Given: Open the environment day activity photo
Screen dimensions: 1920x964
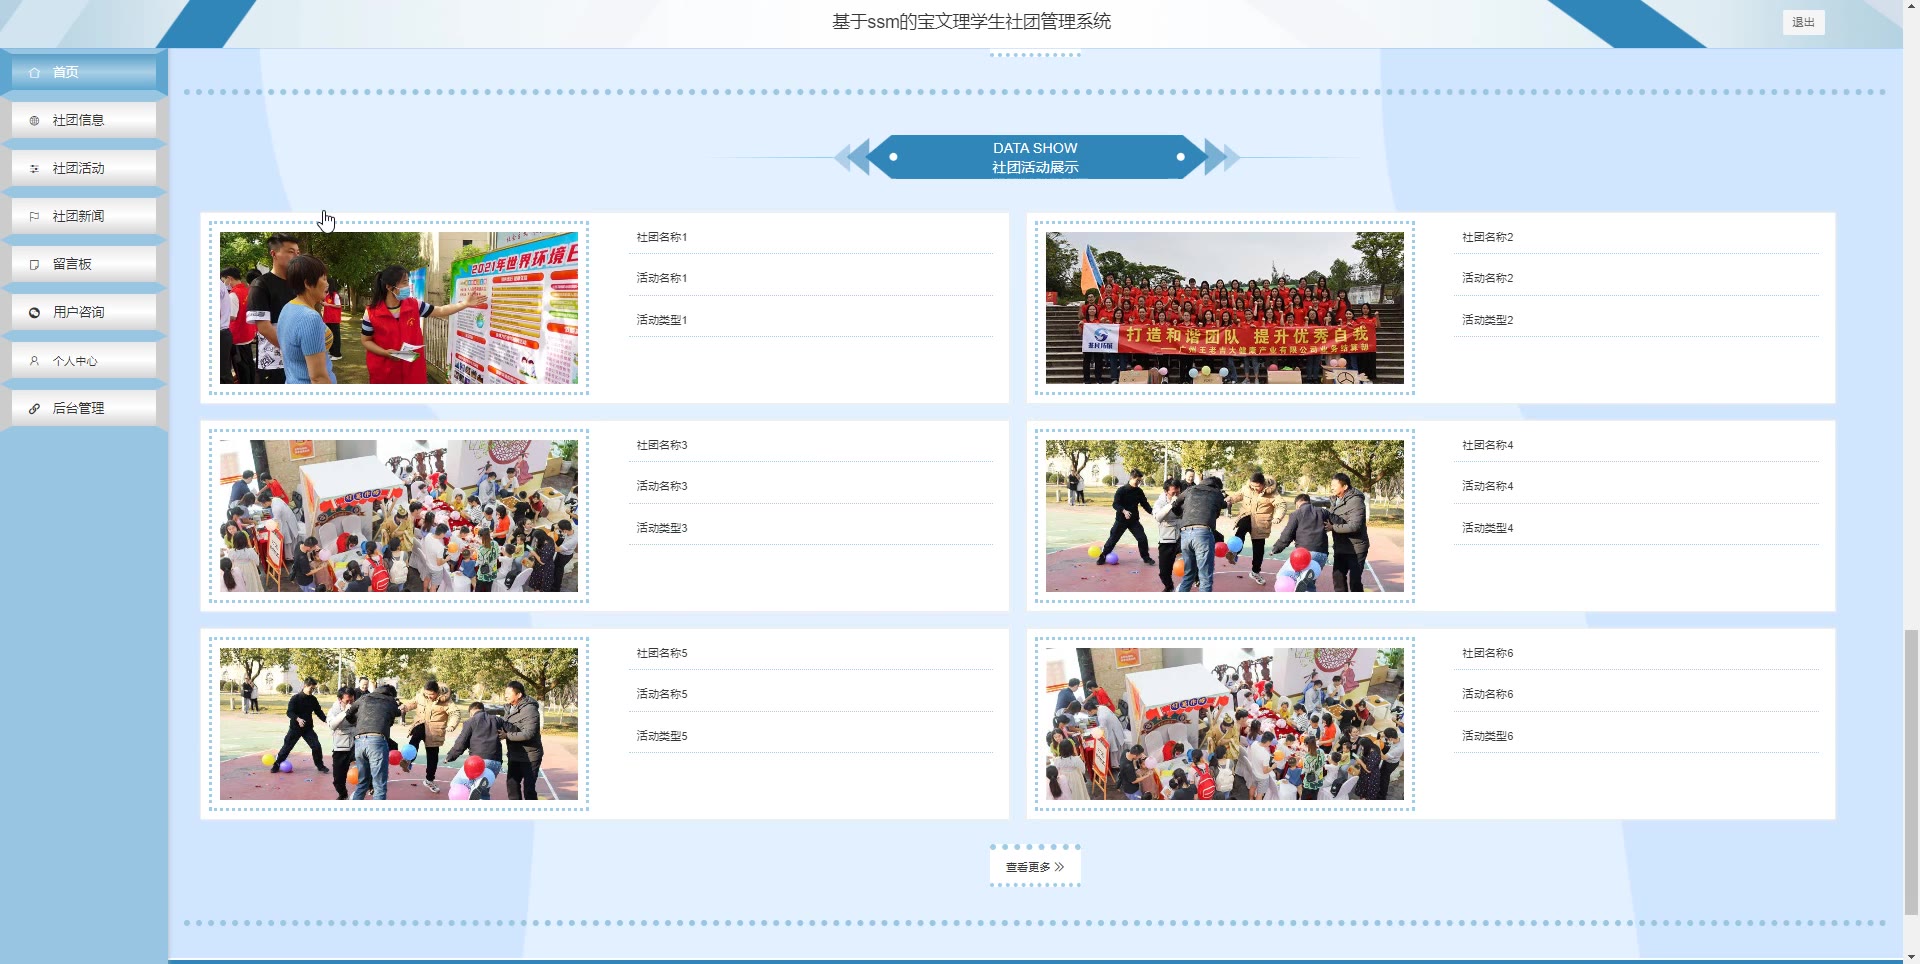Looking at the screenshot, I should point(399,308).
